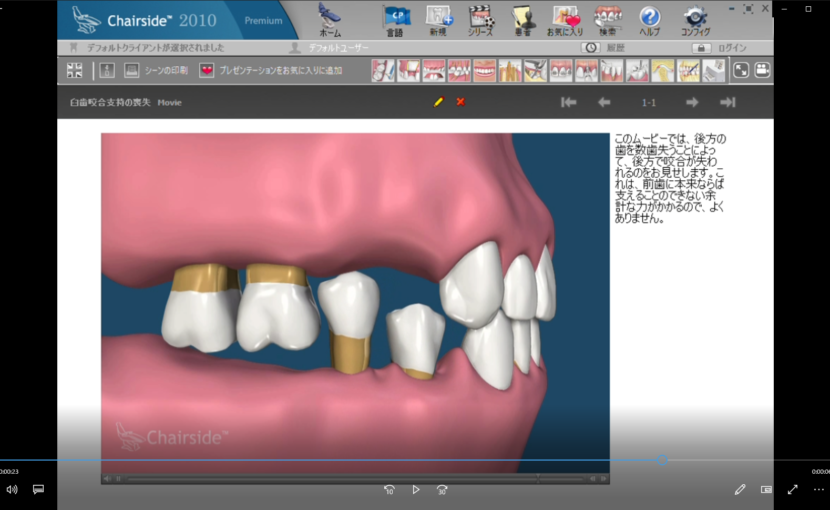The image size is (830, 510).
Task: Select the first category thumbnail with toothbrush
Action: click(383, 70)
